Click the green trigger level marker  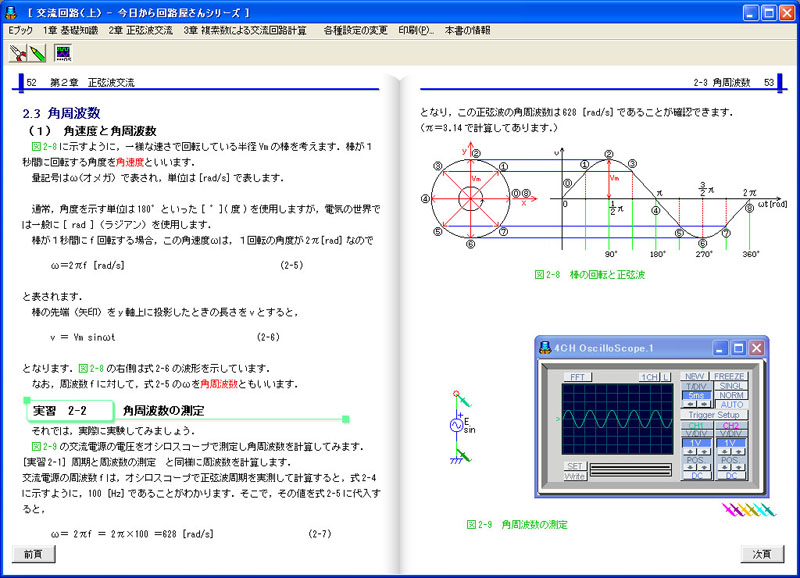click(558, 419)
